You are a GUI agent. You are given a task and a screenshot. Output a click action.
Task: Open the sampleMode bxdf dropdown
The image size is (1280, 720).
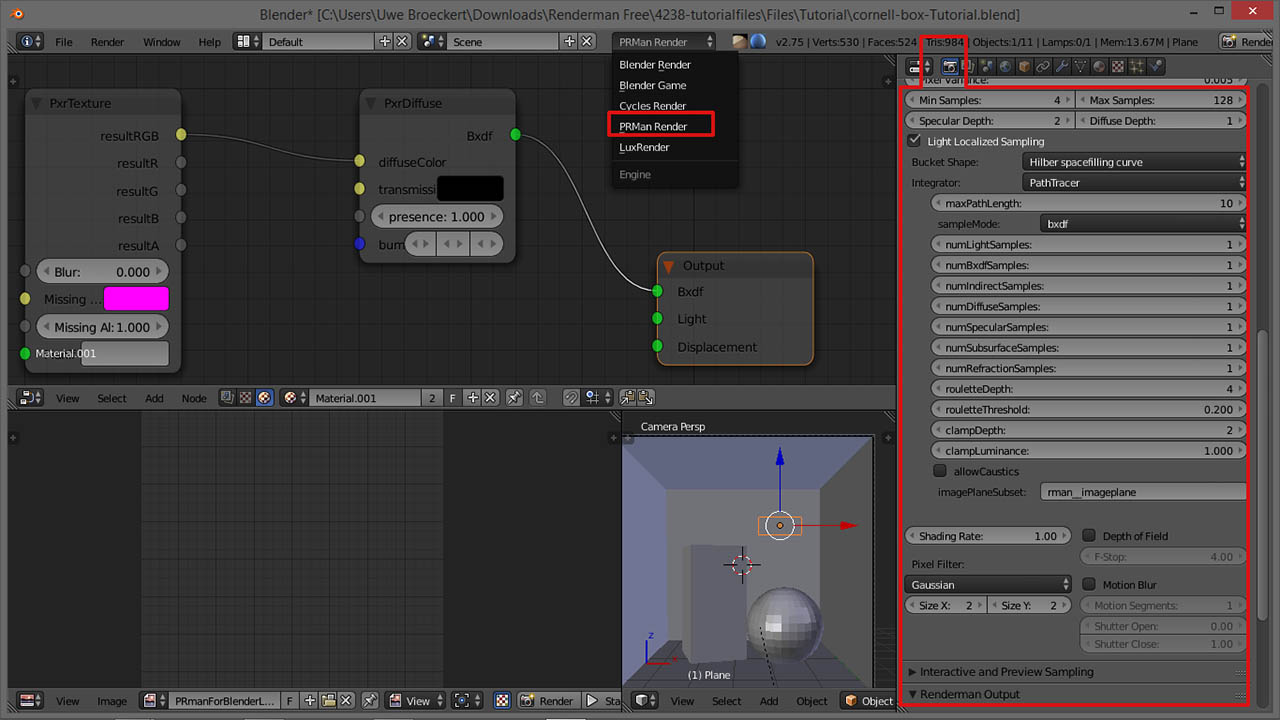[x=1143, y=224]
